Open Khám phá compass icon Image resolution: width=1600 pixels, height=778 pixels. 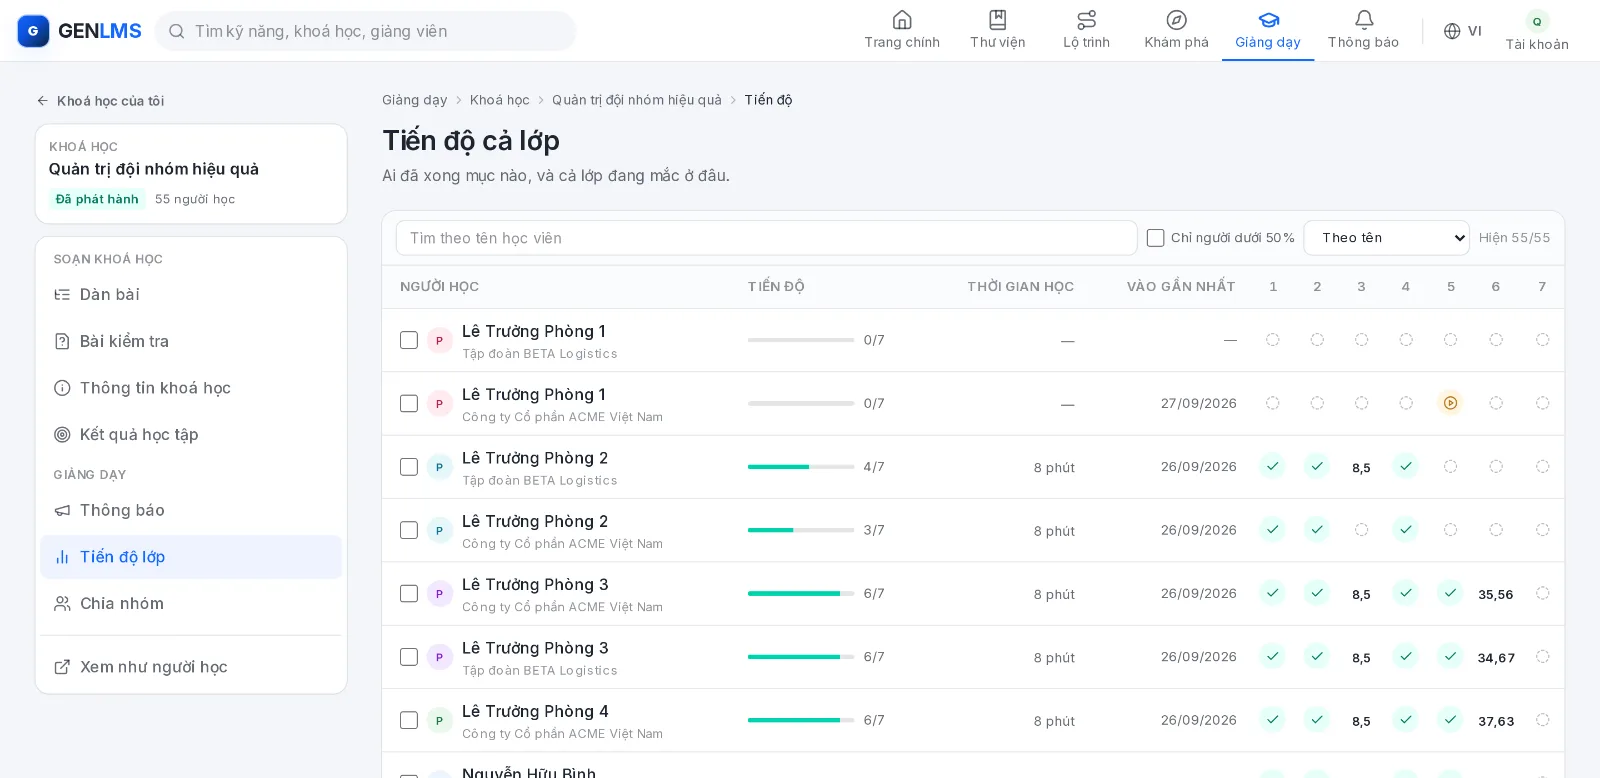(x=1176, y=20)
